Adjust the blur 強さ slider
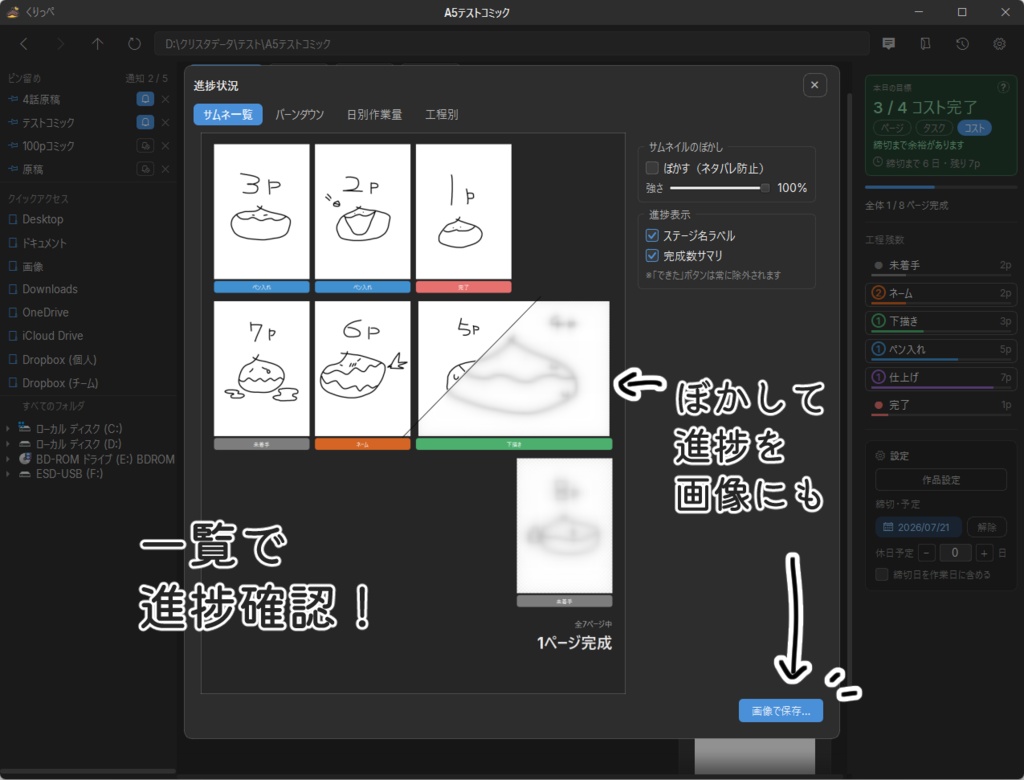 (x=719, y=188)
